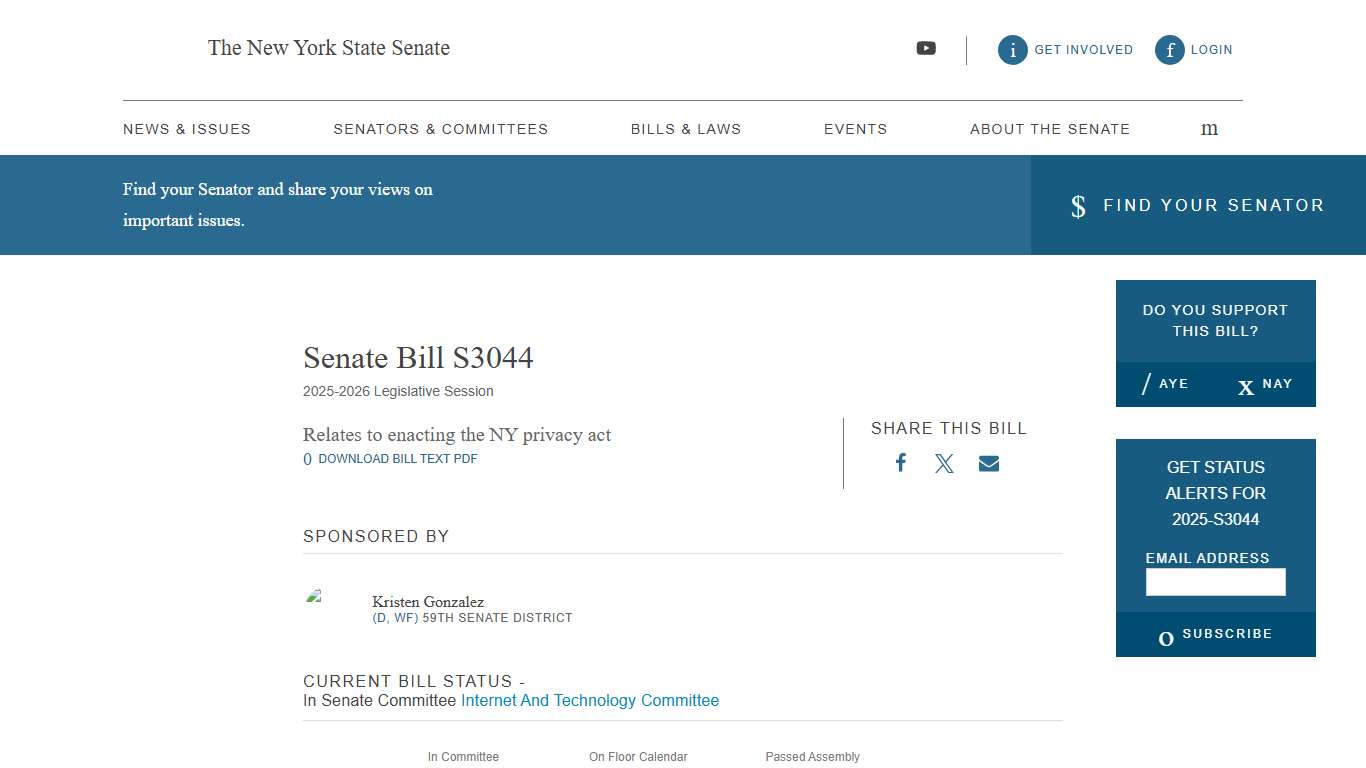
Task: Share this bill via email
Action: (x=988, y=462)
